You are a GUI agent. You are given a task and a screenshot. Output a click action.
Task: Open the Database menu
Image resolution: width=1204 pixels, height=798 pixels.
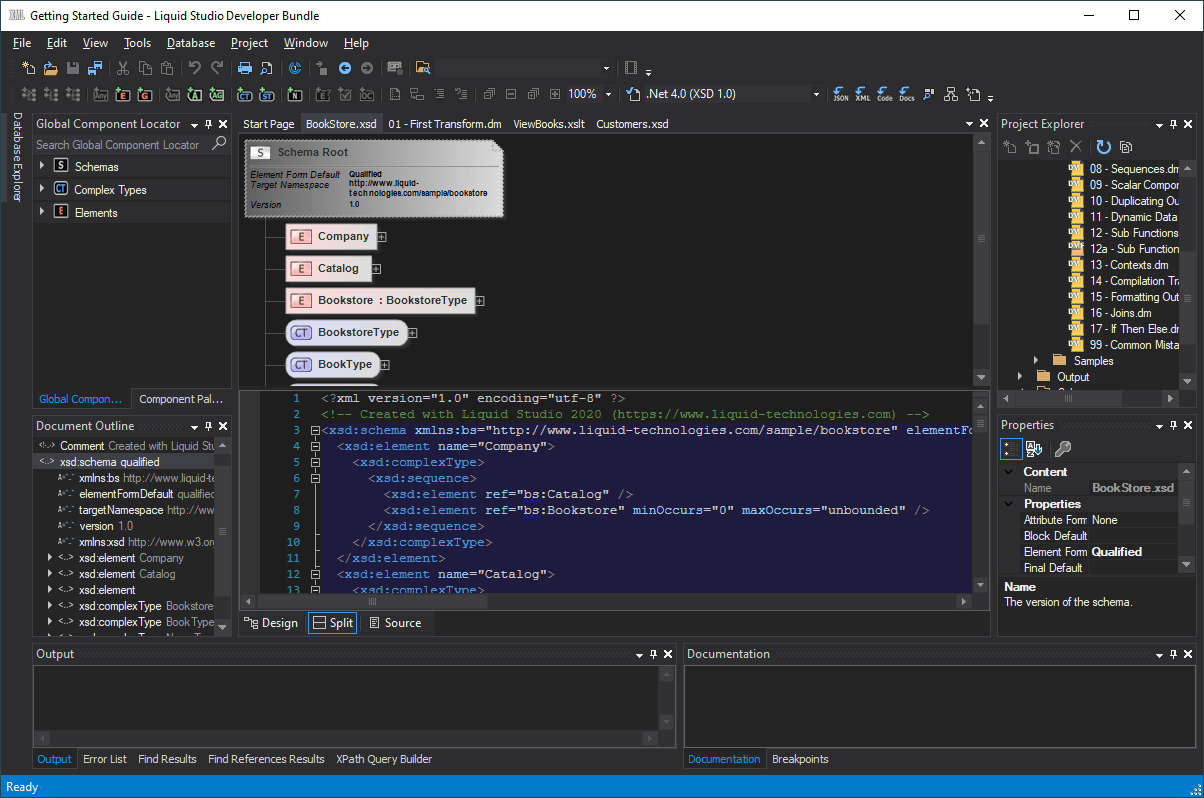coord(191,43)
